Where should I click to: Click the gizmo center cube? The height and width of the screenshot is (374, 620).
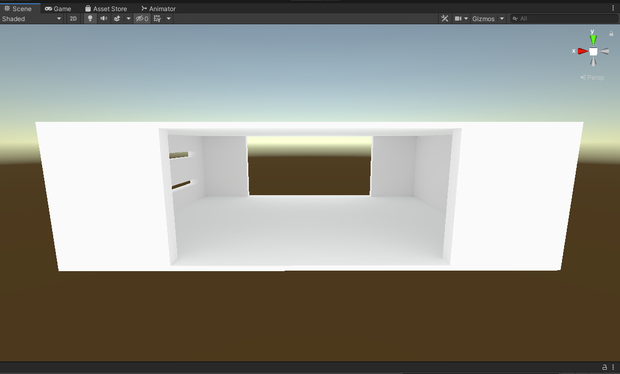pyautogui.click(x=593, y=51)
